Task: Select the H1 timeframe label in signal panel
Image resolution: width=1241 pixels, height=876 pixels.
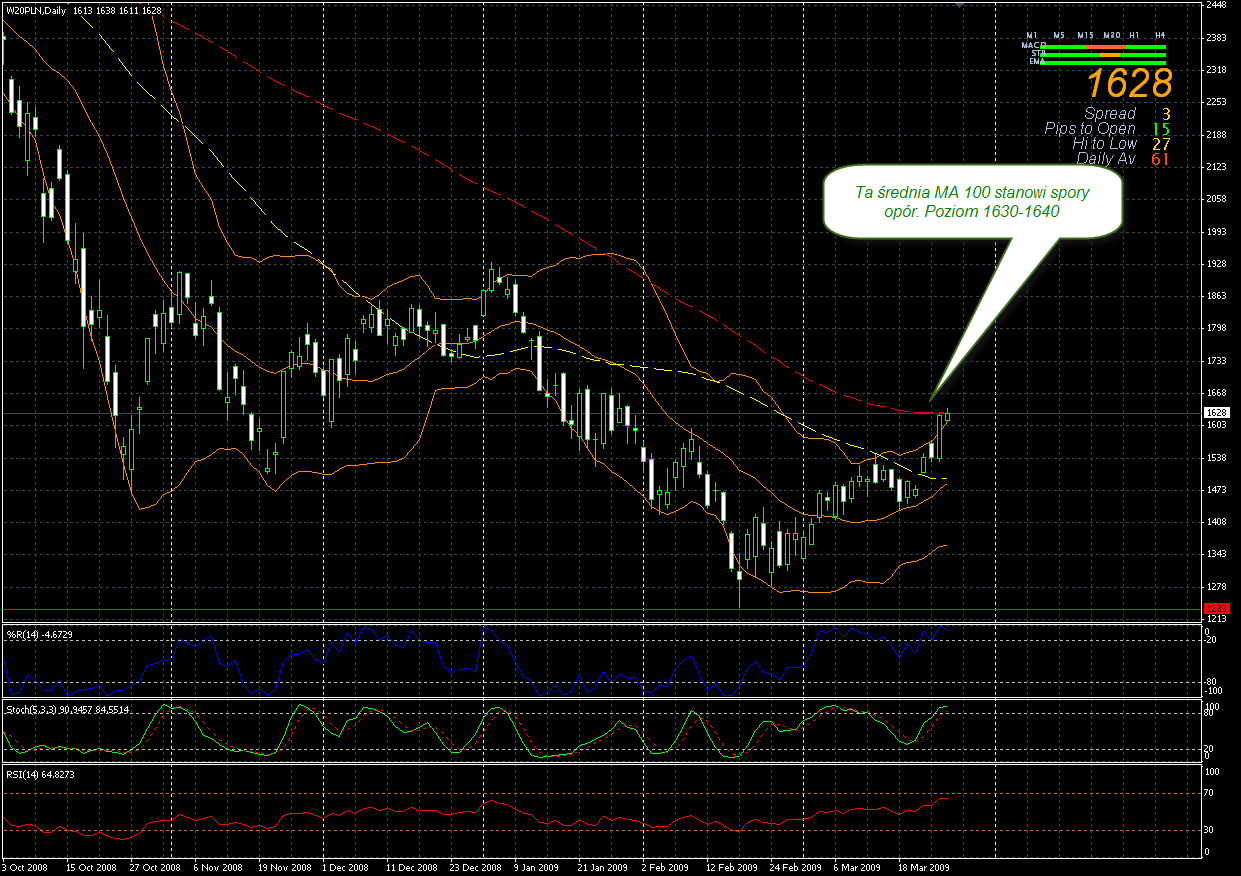Action: pos(1134,36)
